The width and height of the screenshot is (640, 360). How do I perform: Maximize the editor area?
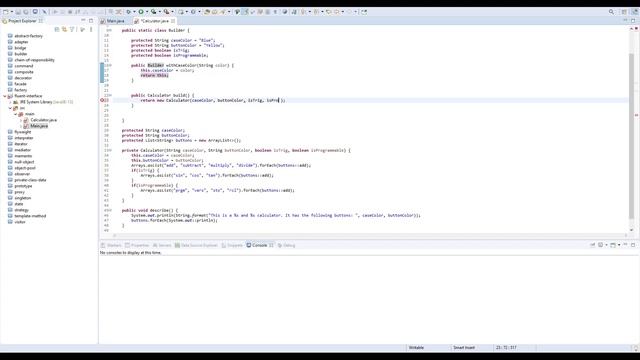pyautogui.click(x=633, y=20)
